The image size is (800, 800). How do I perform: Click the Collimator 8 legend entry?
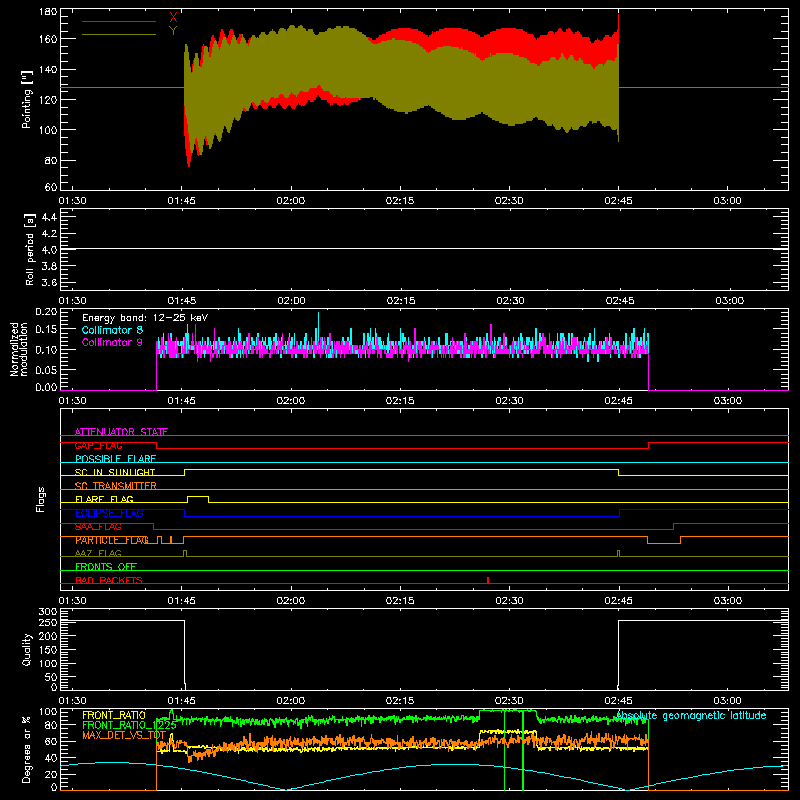tap(112, 330)
